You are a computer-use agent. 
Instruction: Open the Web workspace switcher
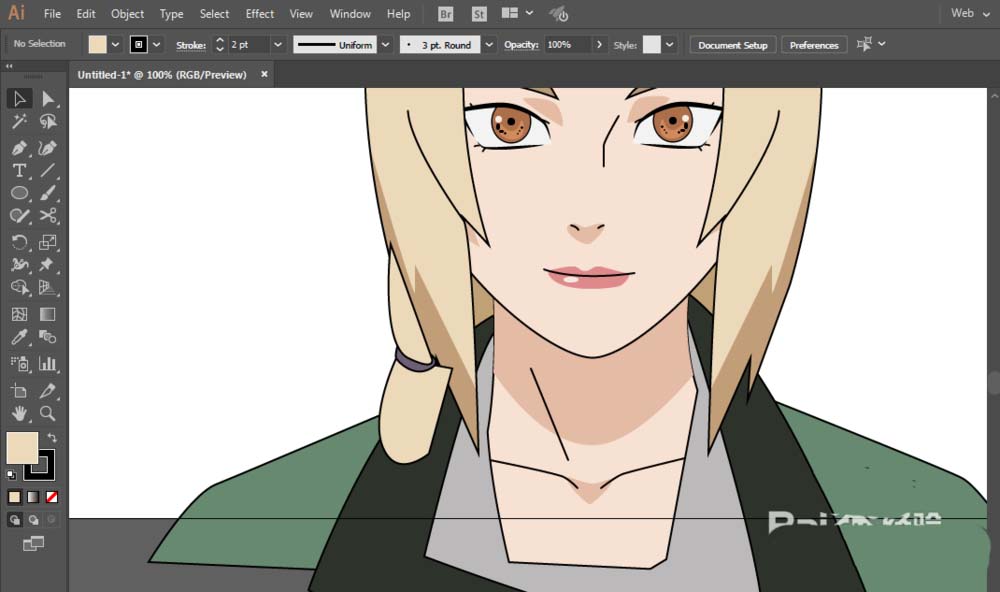(x=970, y=13)
